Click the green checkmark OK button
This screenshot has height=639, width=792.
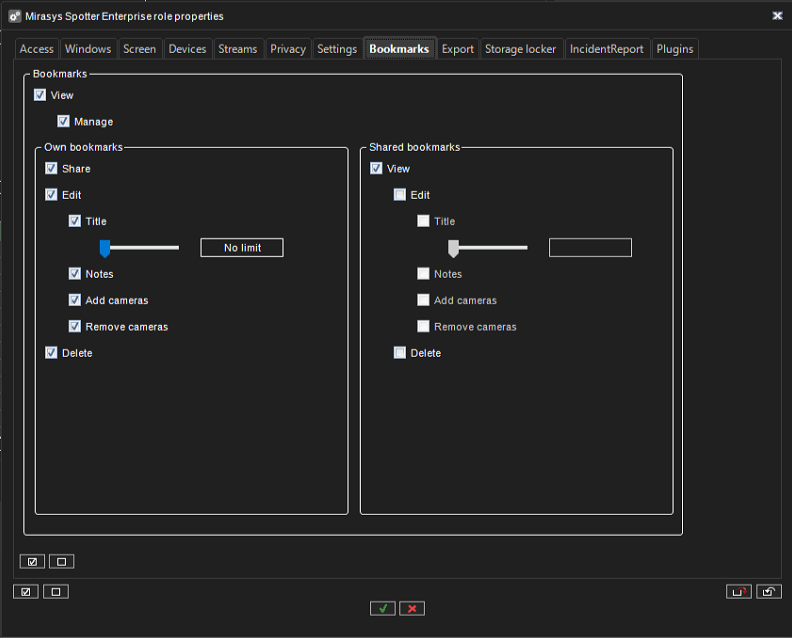click(x=382, y=608)
